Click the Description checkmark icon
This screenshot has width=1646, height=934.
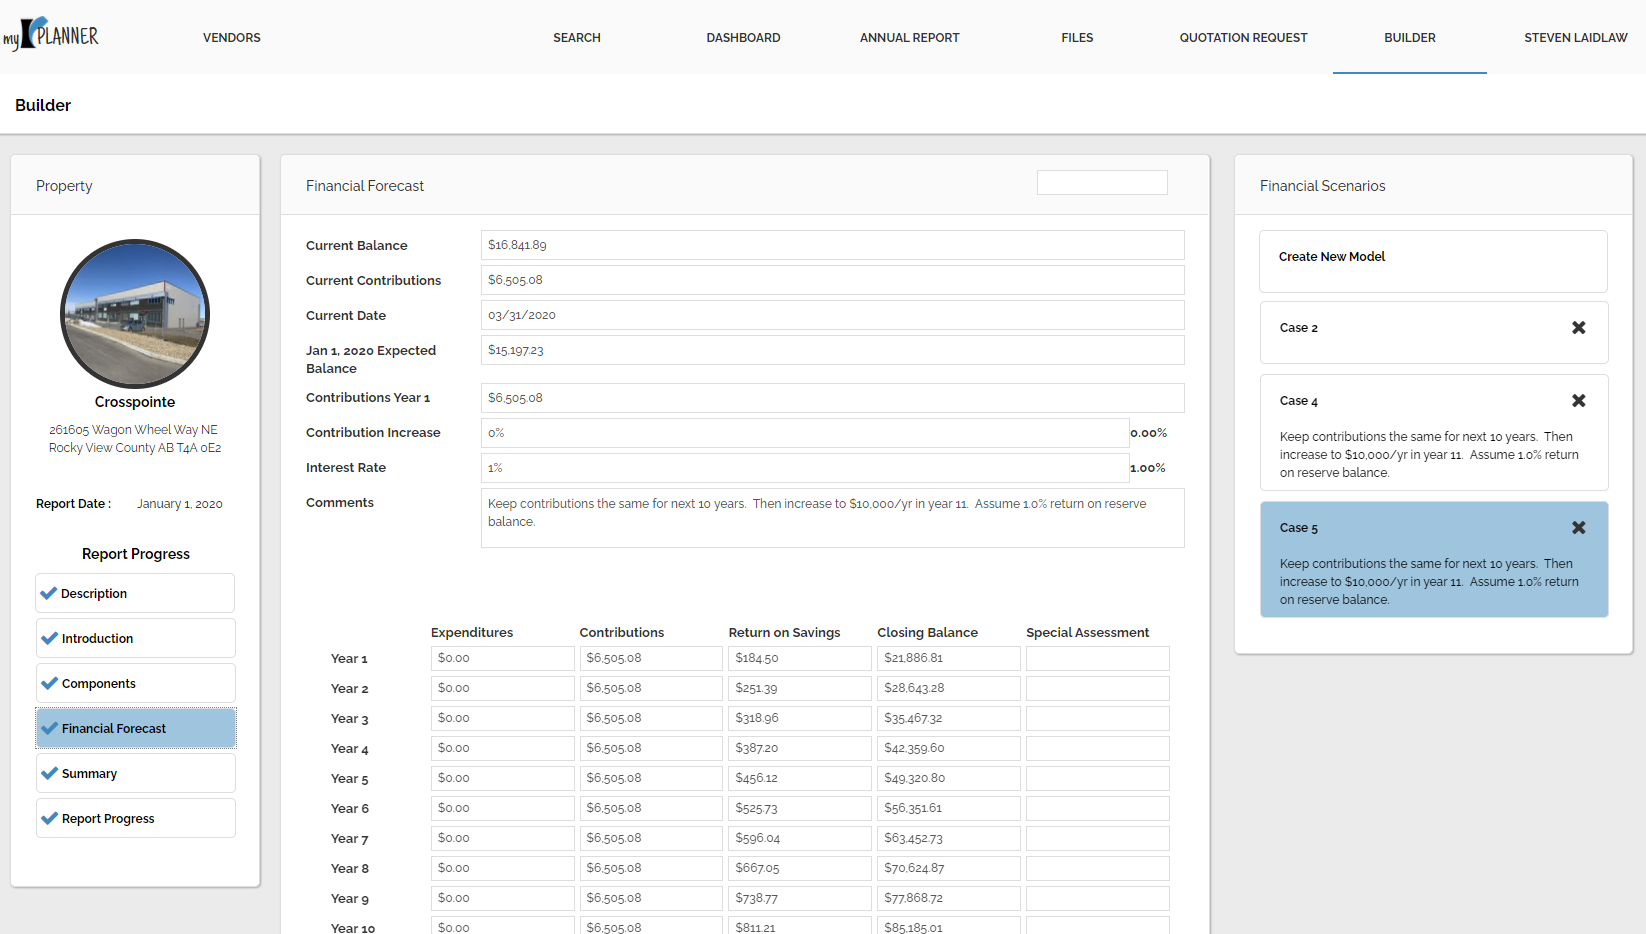[48, 593]
